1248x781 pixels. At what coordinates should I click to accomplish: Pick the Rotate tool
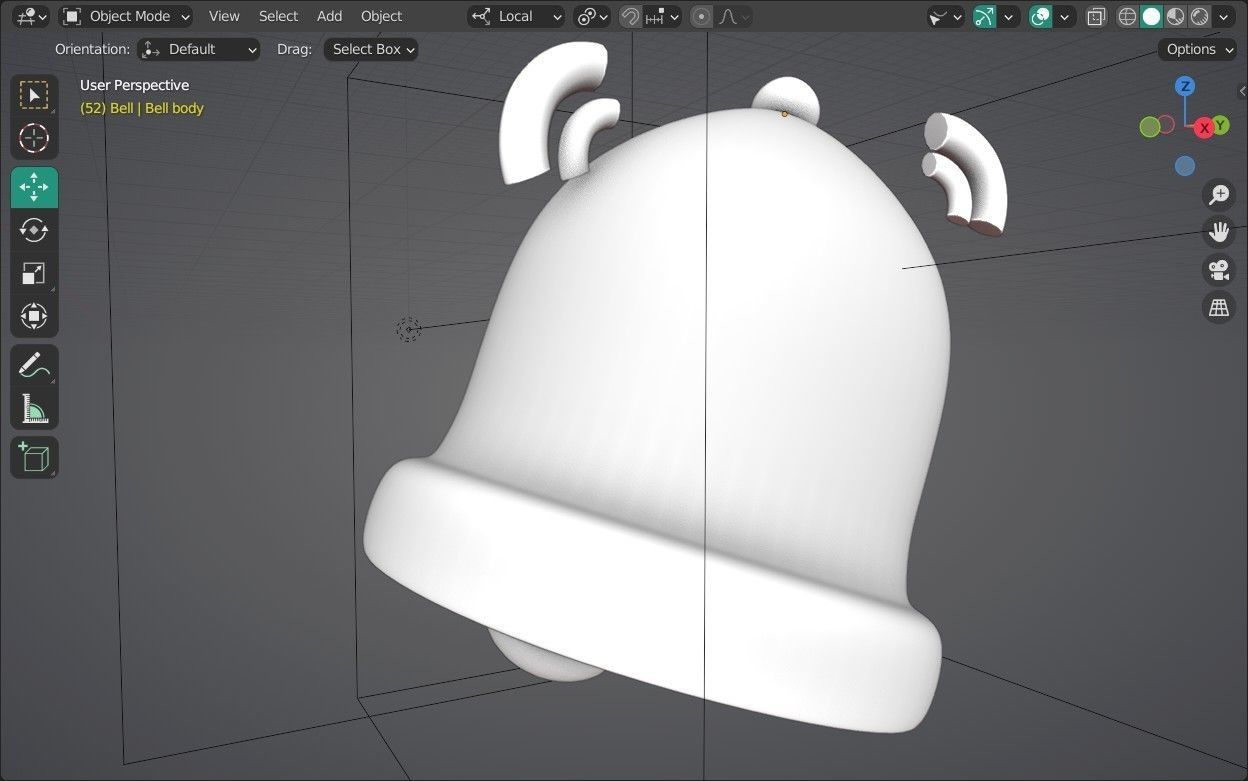[x=34, y=230]
